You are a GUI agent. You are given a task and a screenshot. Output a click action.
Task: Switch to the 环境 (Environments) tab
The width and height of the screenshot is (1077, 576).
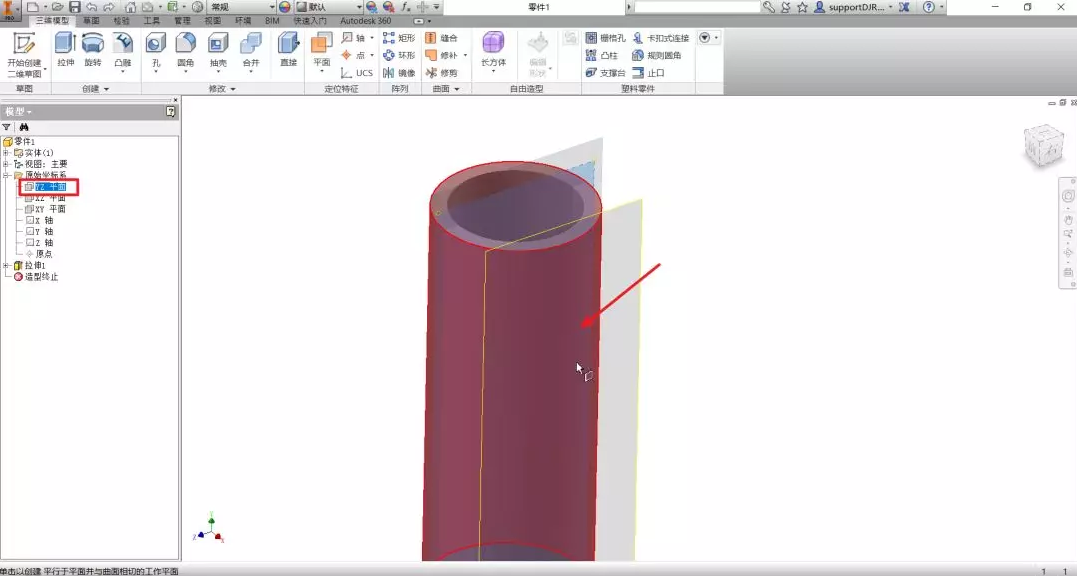tap(242, 21)
